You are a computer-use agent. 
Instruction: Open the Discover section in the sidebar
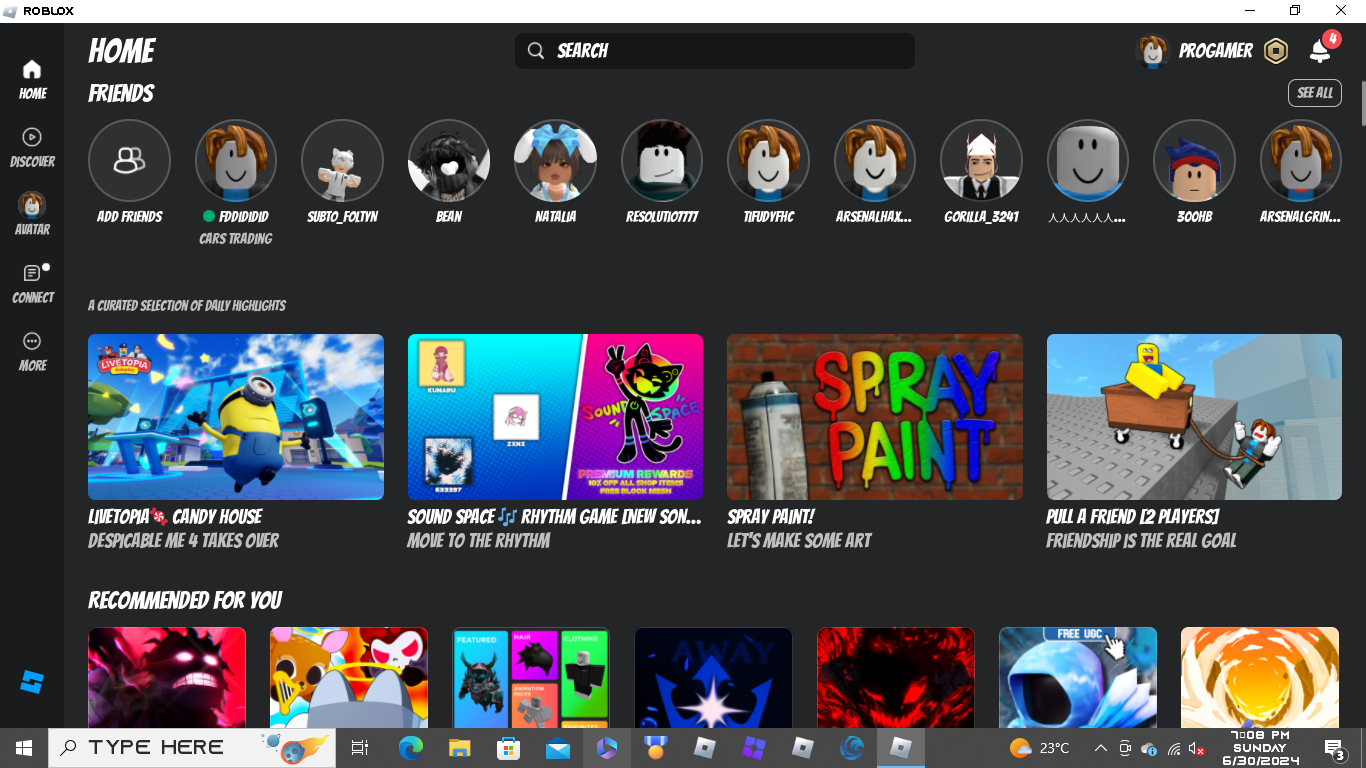(x=32, y=148)
